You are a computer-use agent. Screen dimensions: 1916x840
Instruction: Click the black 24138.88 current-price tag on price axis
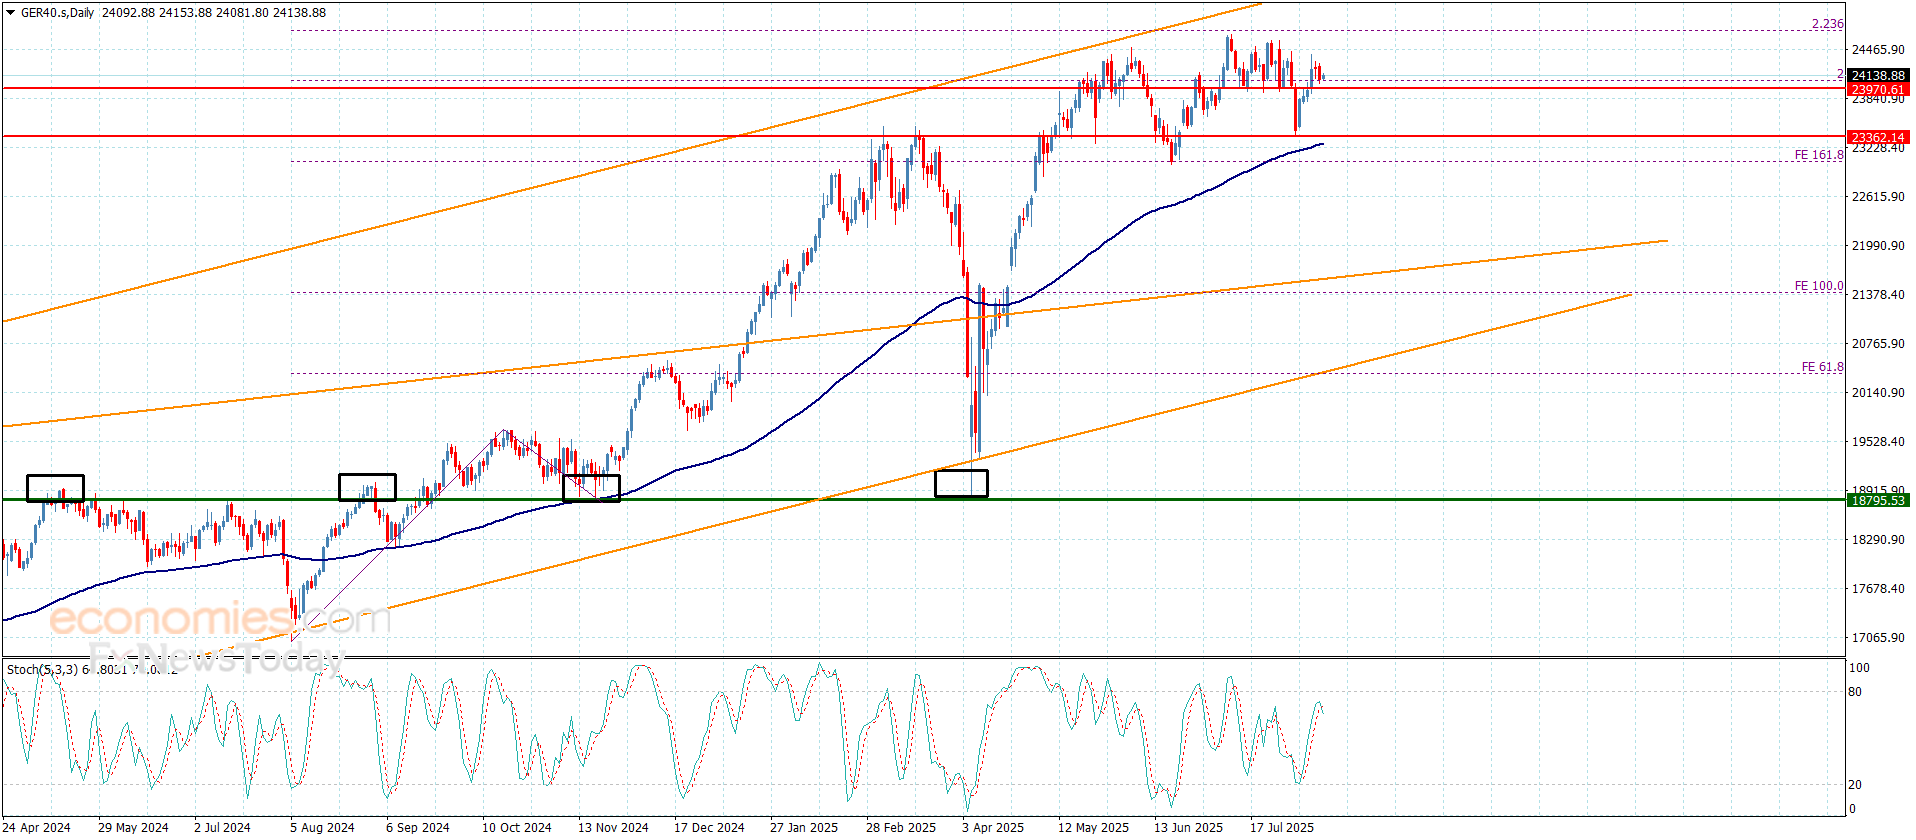click(1878, 76)
